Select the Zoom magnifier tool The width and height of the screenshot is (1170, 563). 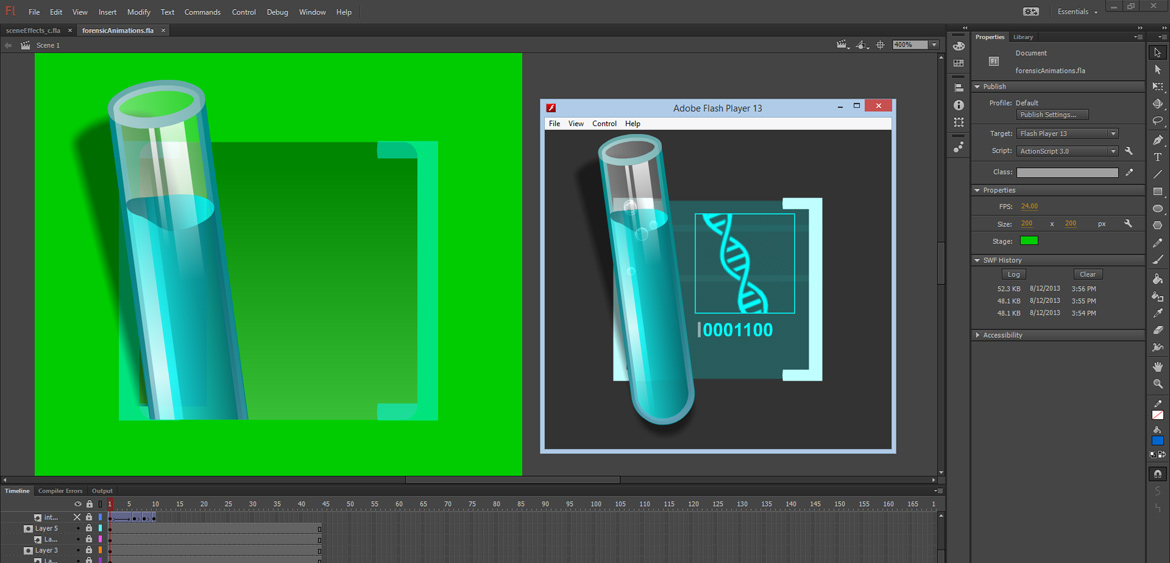(1158, 384)
